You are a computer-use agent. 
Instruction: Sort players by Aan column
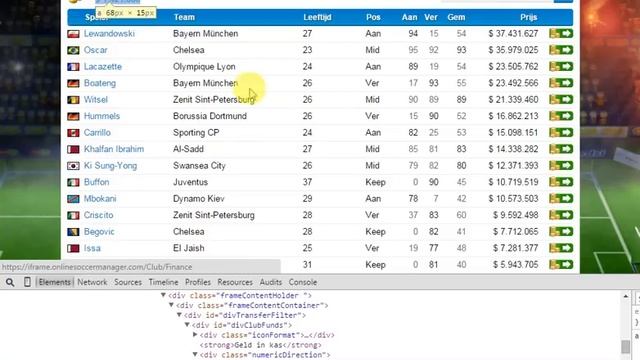[x=409, y=17]
